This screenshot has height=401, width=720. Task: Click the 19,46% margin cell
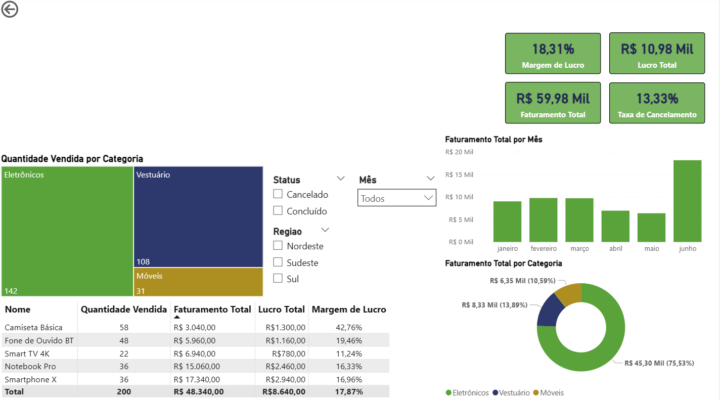[349, 340]
